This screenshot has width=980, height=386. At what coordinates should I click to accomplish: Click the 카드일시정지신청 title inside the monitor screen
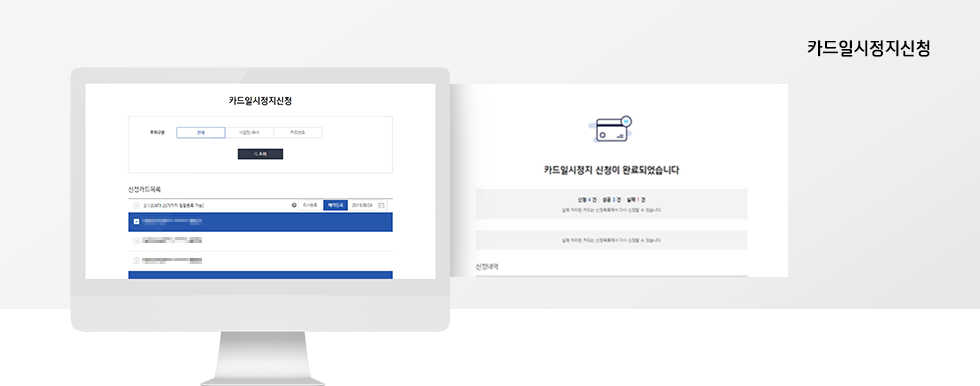[260, 101]
